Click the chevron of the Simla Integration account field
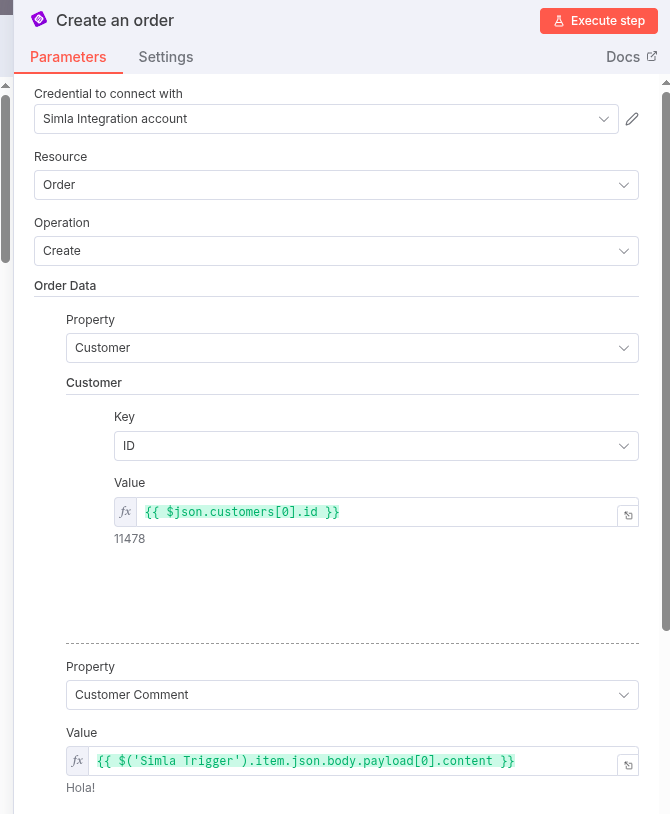Image resolution: width=670 pixels, height=814 pixels. (604, 119)
